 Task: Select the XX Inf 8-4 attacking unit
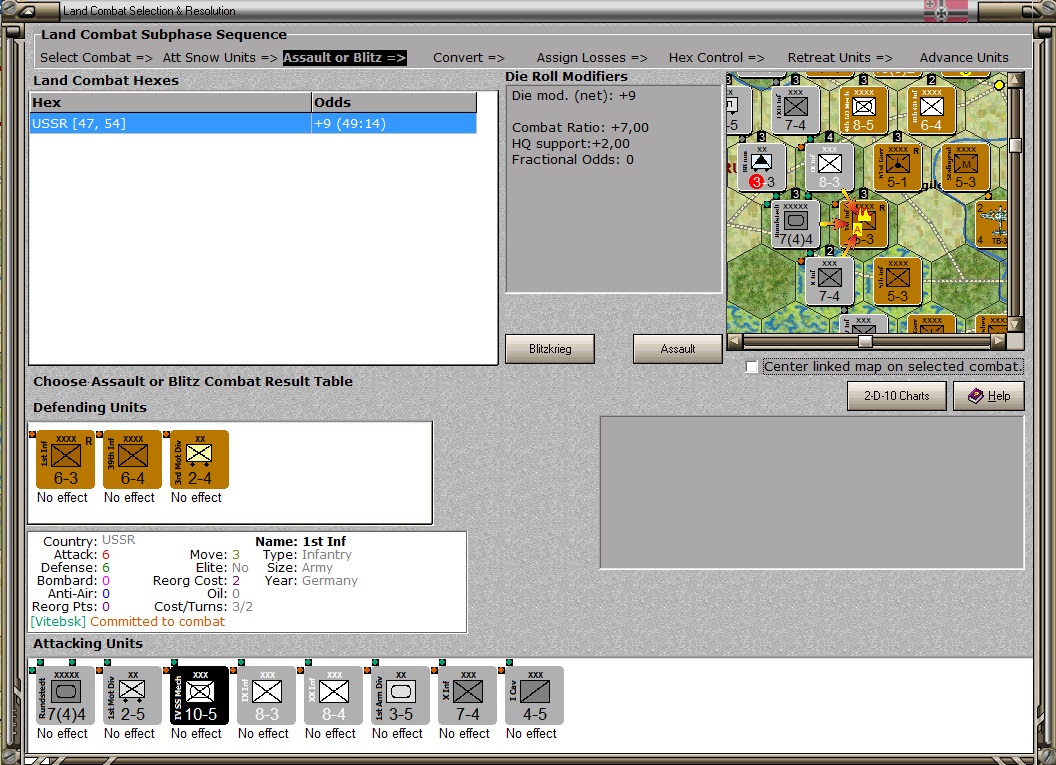point(333,696)
